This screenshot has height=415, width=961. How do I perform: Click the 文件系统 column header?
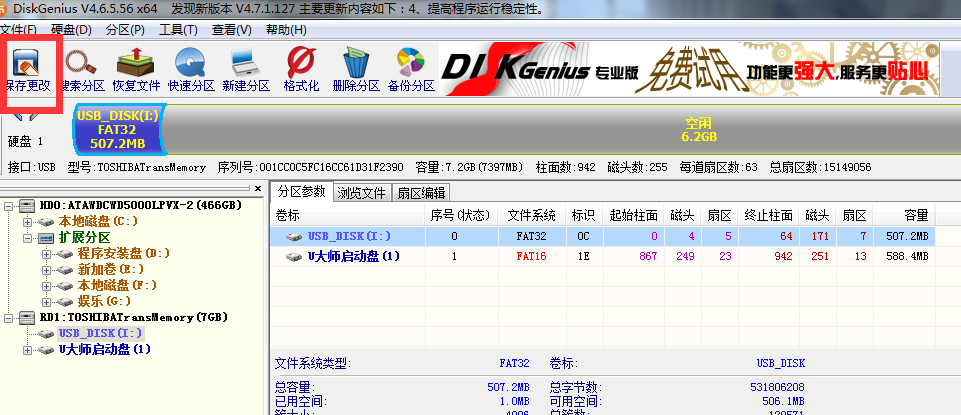531,215
